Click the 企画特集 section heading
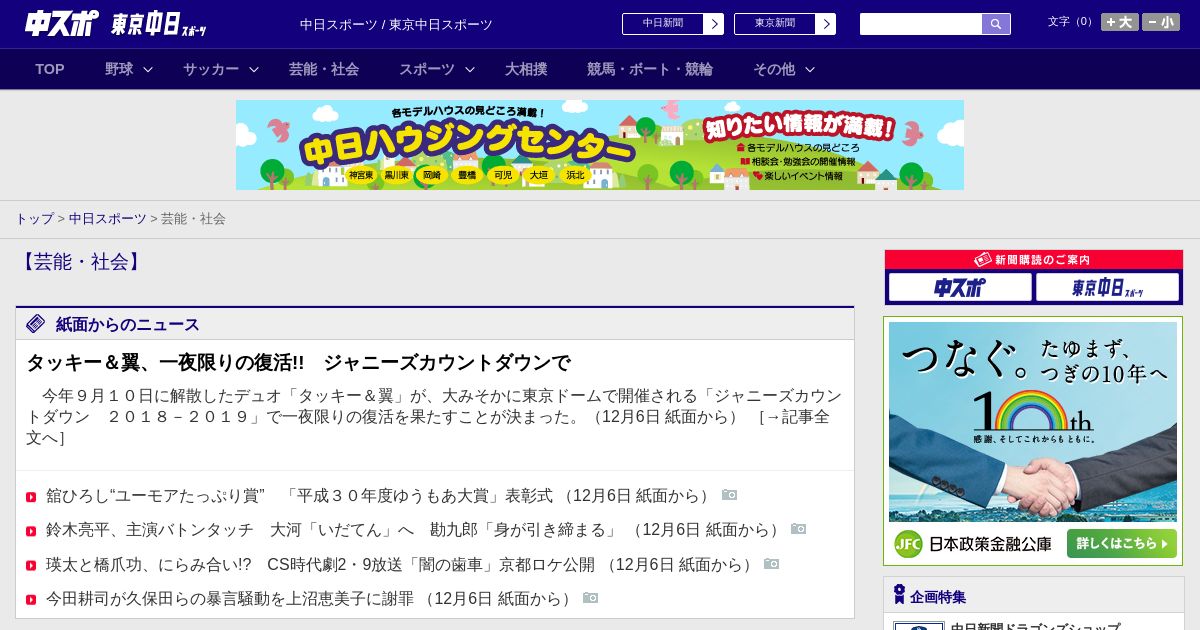The height and width of the screenshot is (630, 1200). [938, 597]
